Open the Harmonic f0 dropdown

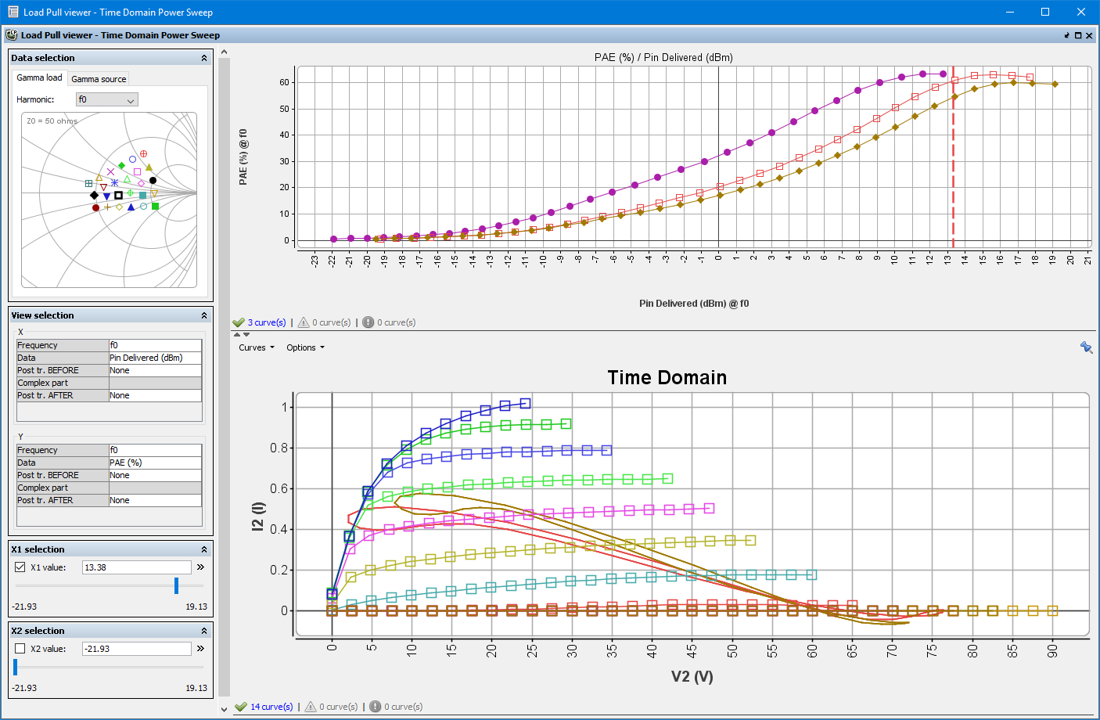tap(107, 100)
